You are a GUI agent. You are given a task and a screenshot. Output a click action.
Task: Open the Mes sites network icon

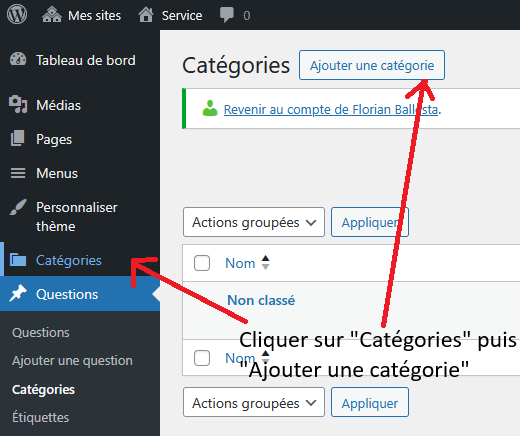click(x=52, y=15)
